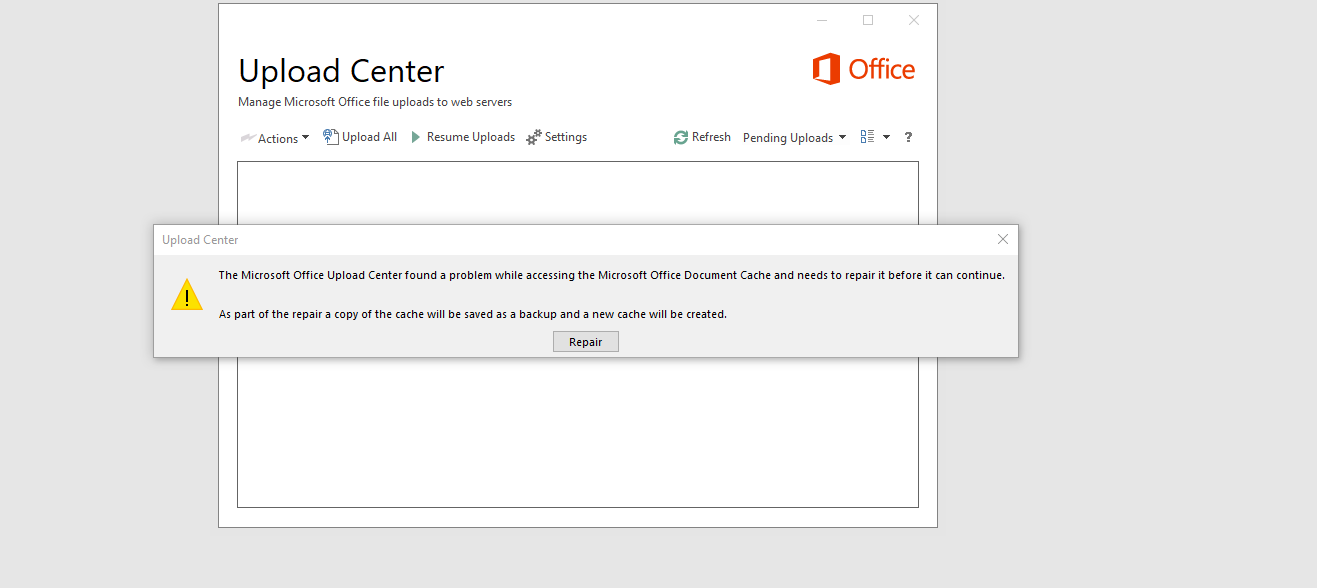Click the green Refresh icon
This screenshot has width=1317, height=588.
(681, 137)
